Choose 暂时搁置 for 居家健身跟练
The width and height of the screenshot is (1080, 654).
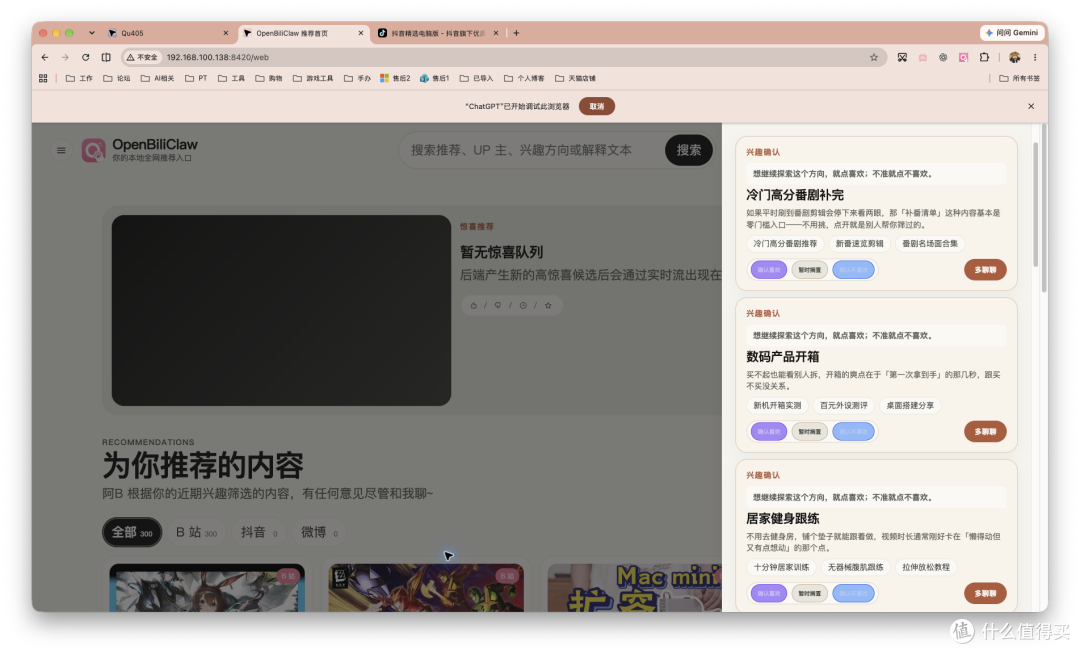809,593
